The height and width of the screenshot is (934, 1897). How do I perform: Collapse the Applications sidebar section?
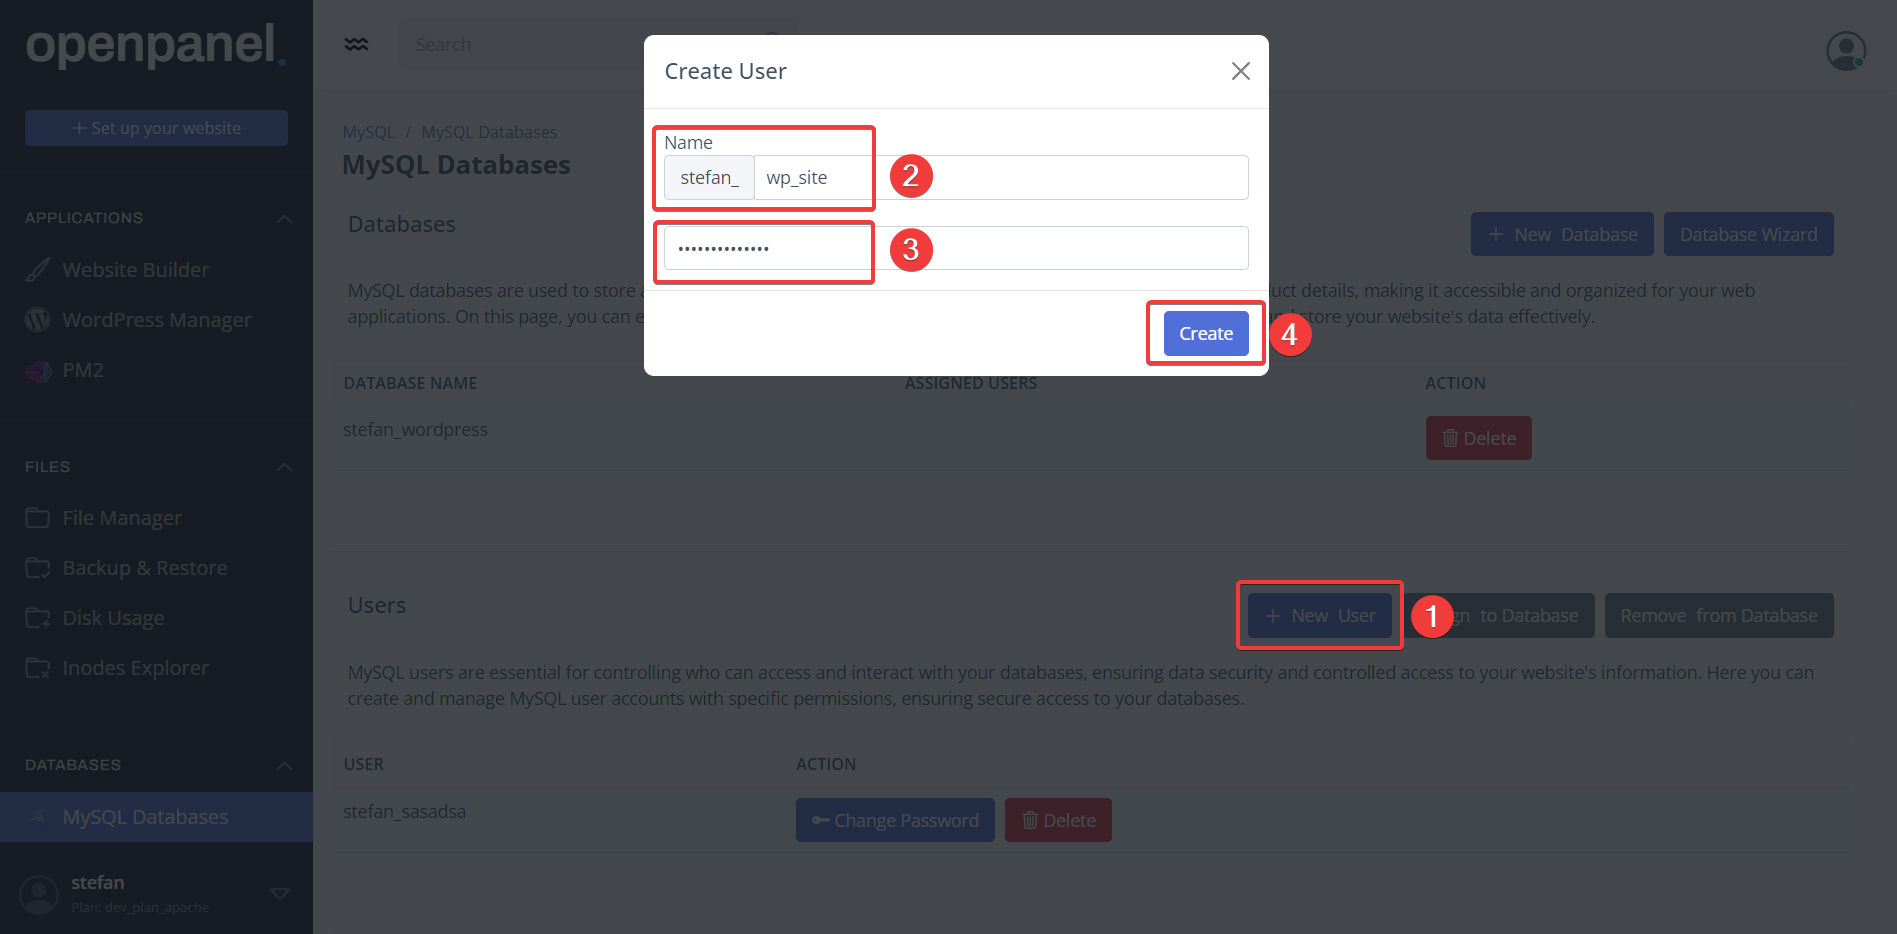[x=284, y=218]
